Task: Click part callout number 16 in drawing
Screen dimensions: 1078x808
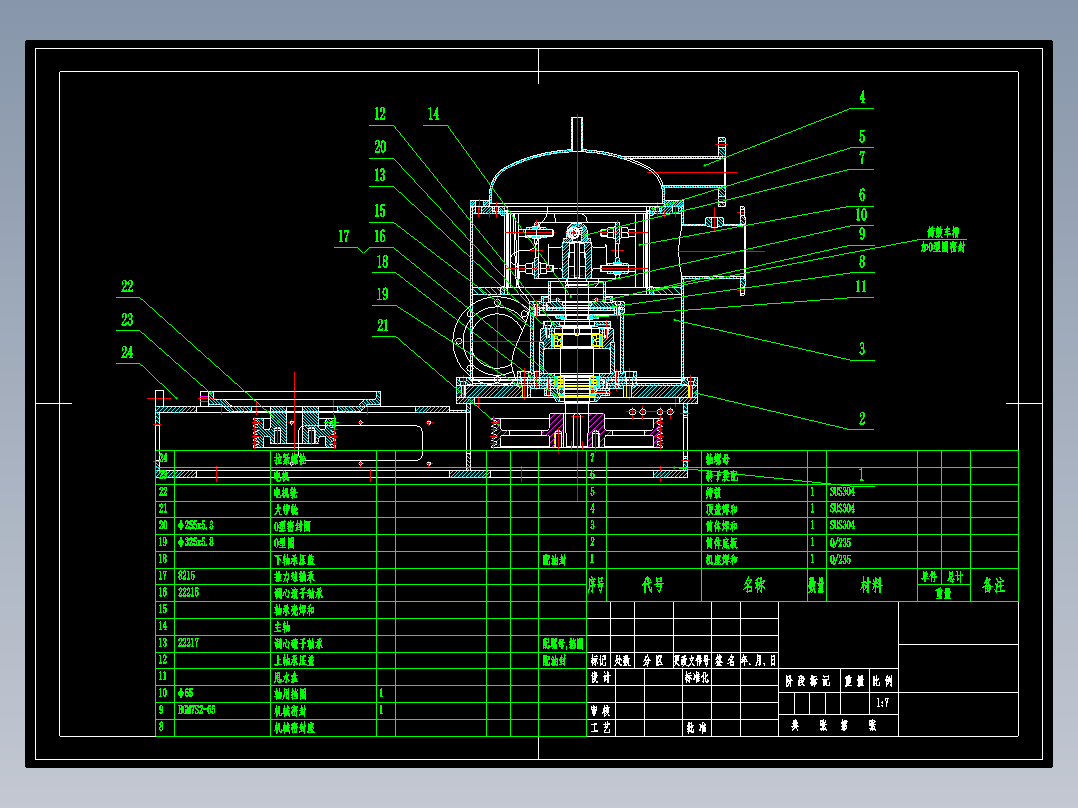Action: 380,237
